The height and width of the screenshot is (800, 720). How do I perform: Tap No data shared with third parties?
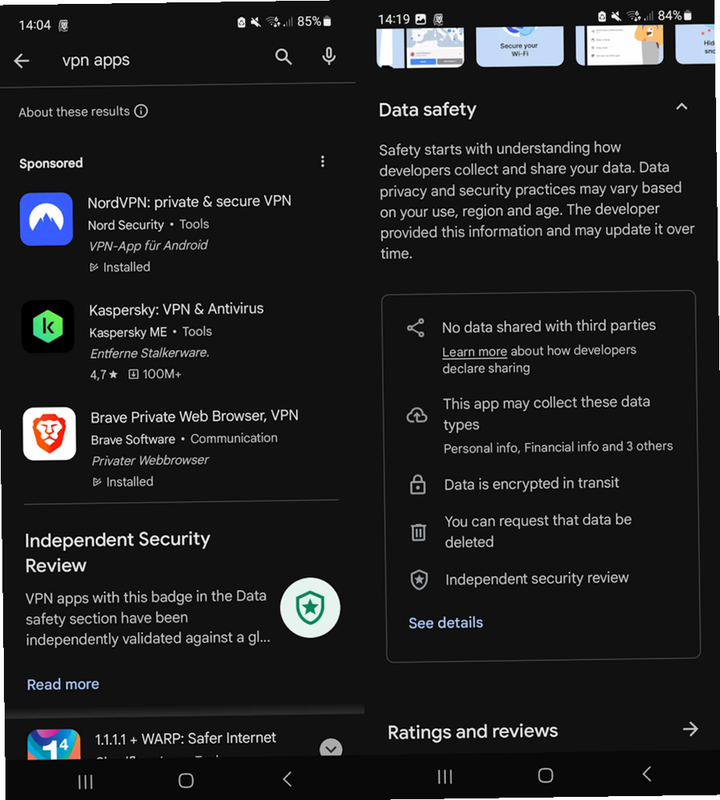pyautogui.click(x=549, y=326)
